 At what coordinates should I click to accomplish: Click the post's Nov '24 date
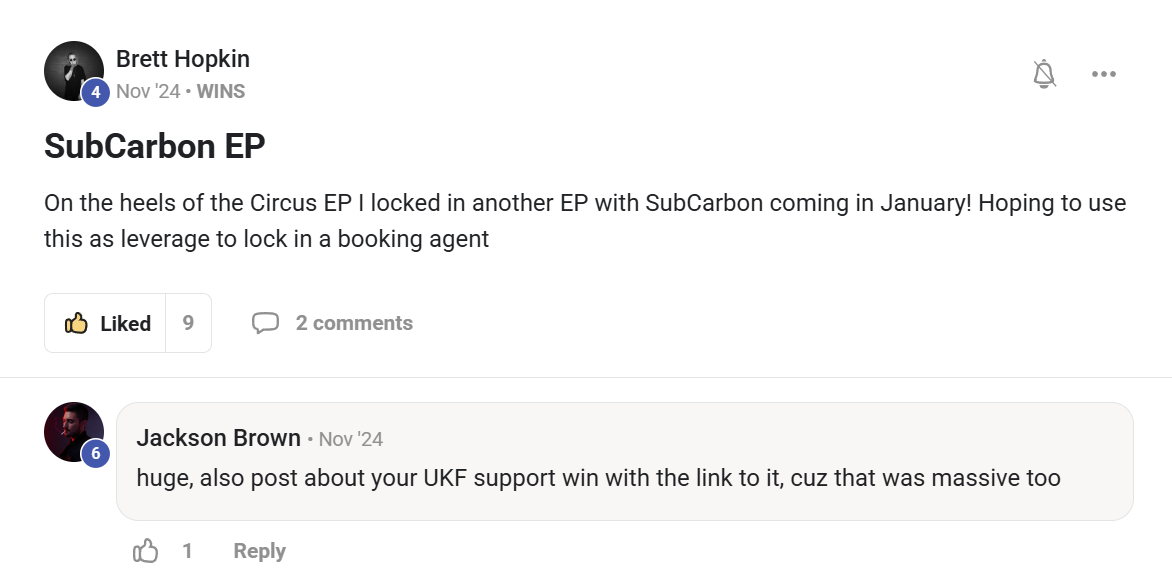click(148, 91)
